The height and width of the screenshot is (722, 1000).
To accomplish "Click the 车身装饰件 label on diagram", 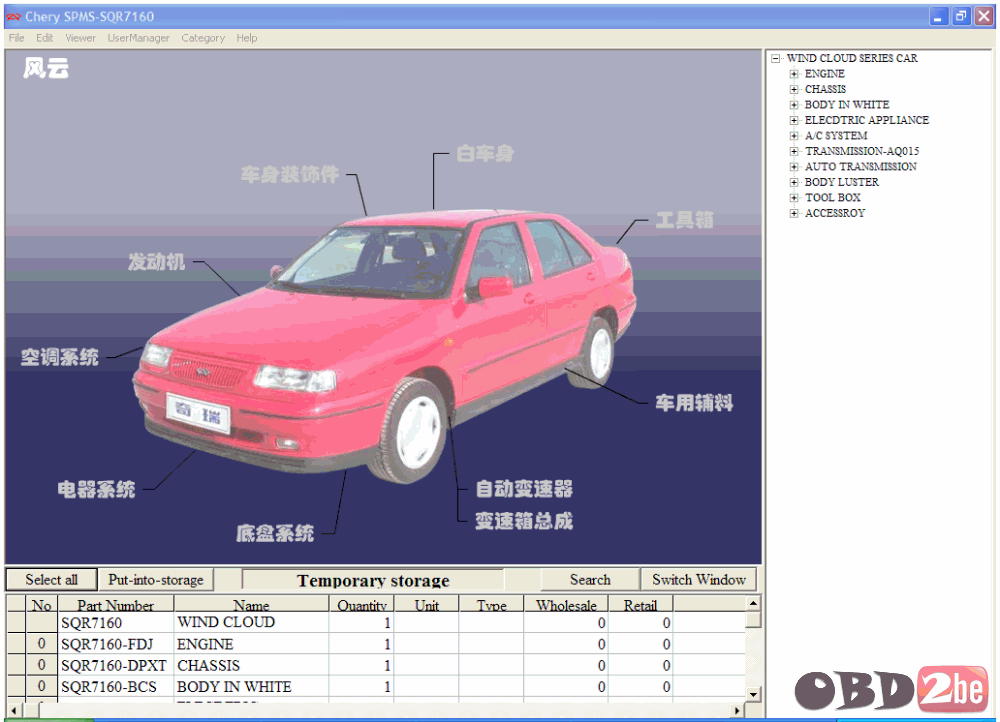I will (x=290, y=175).
